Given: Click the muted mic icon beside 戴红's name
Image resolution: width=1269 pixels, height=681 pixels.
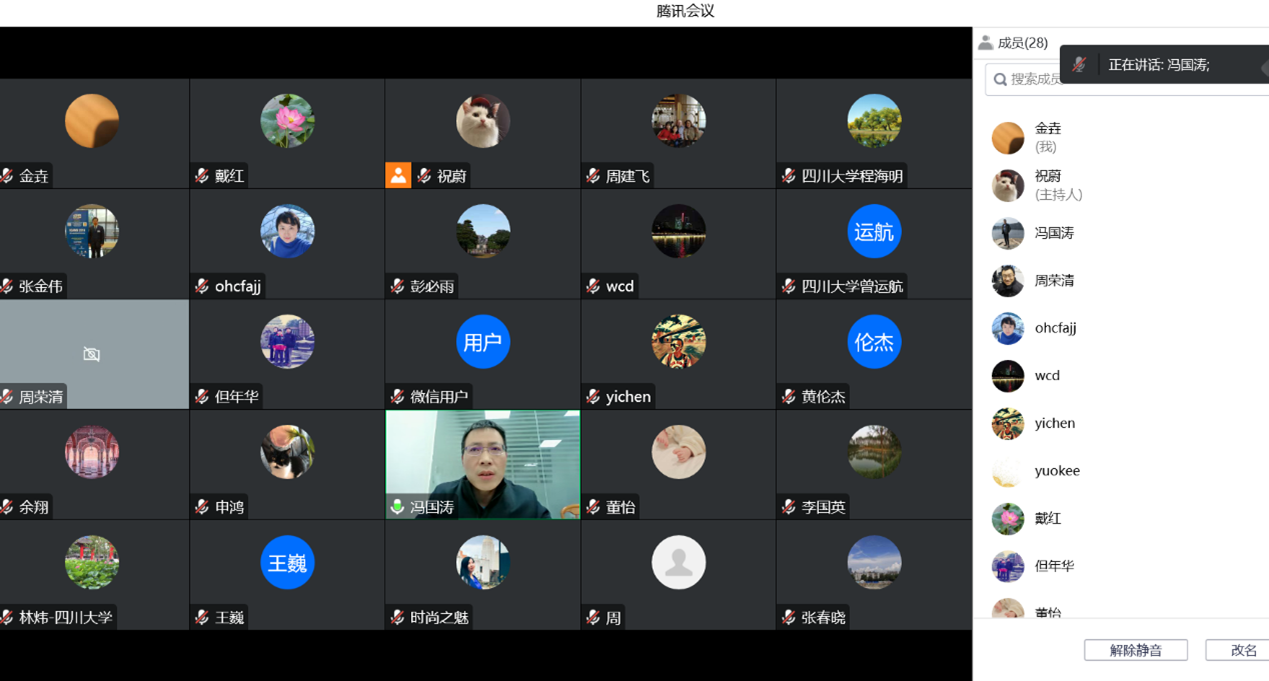Looking at the screenshot, I should point(202,176).
